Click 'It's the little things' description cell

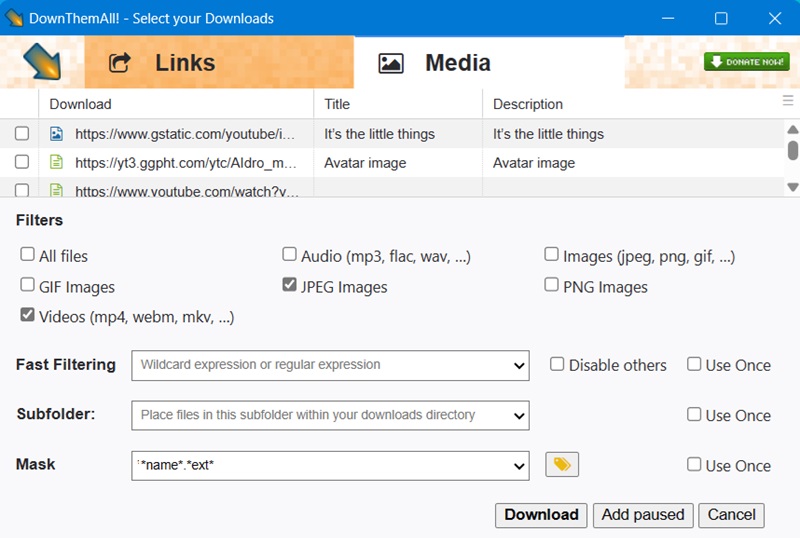(x=548, y=134)
